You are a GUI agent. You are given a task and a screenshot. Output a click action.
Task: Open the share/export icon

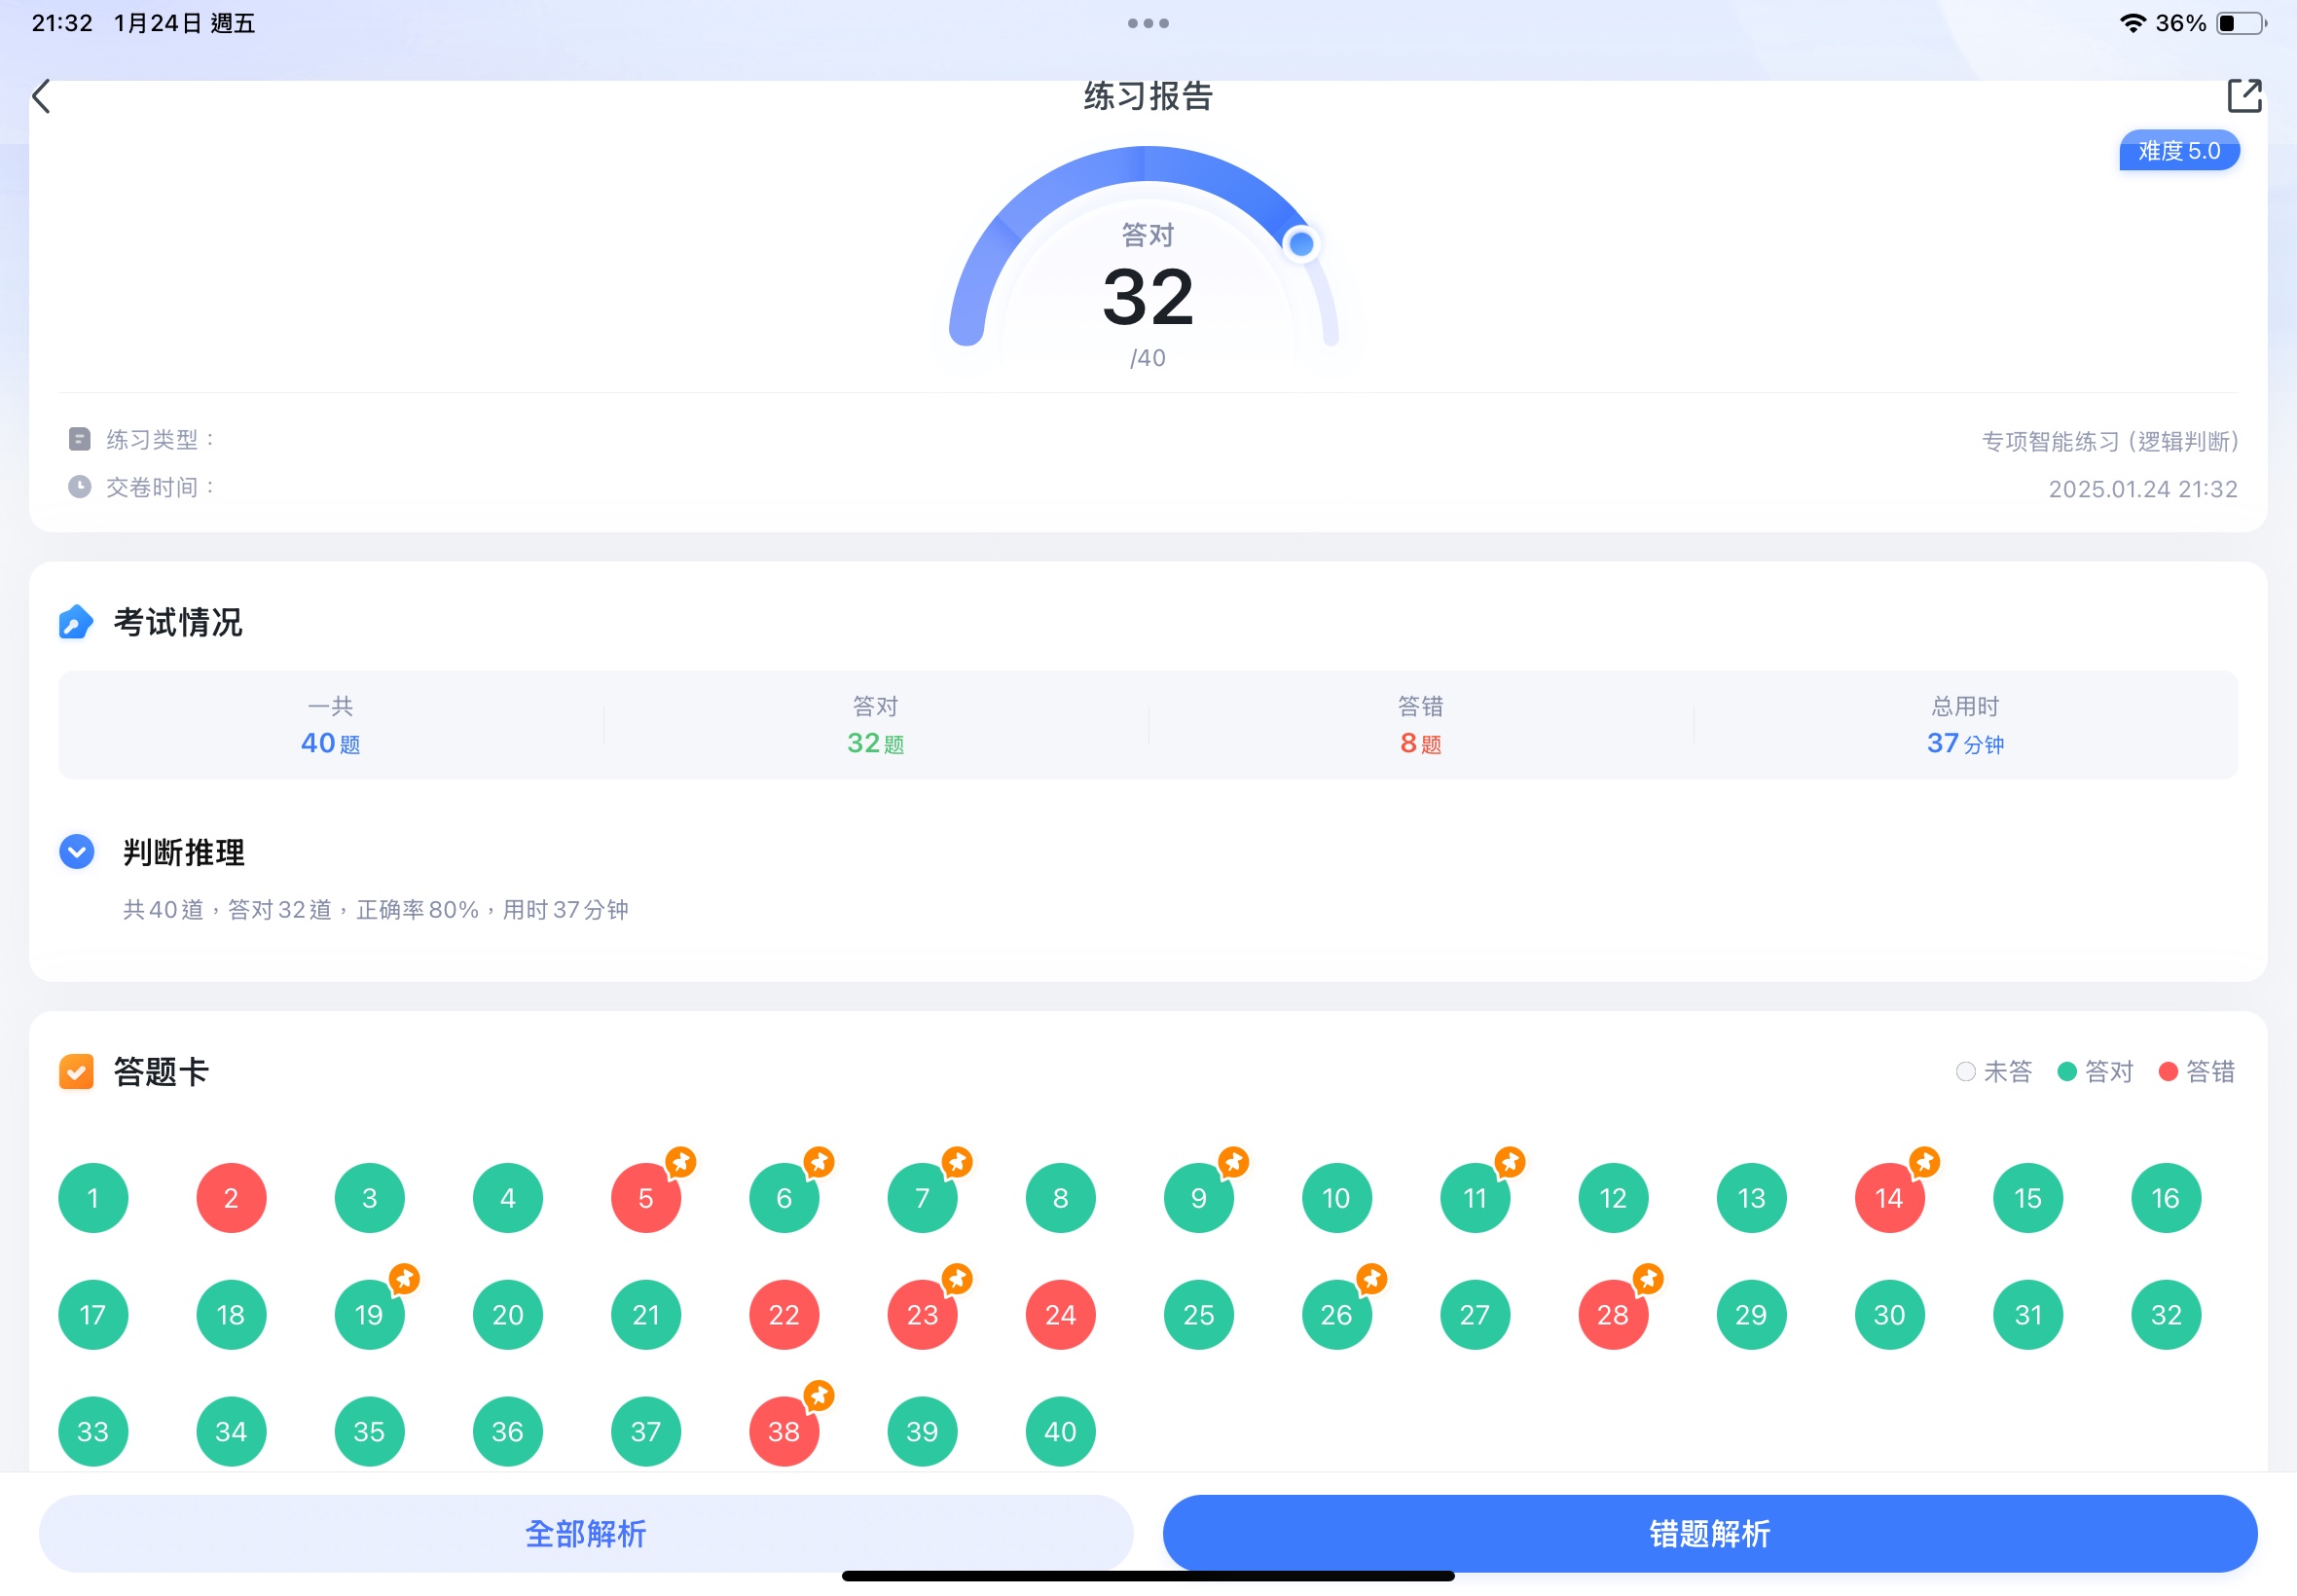coord(2243,96)
